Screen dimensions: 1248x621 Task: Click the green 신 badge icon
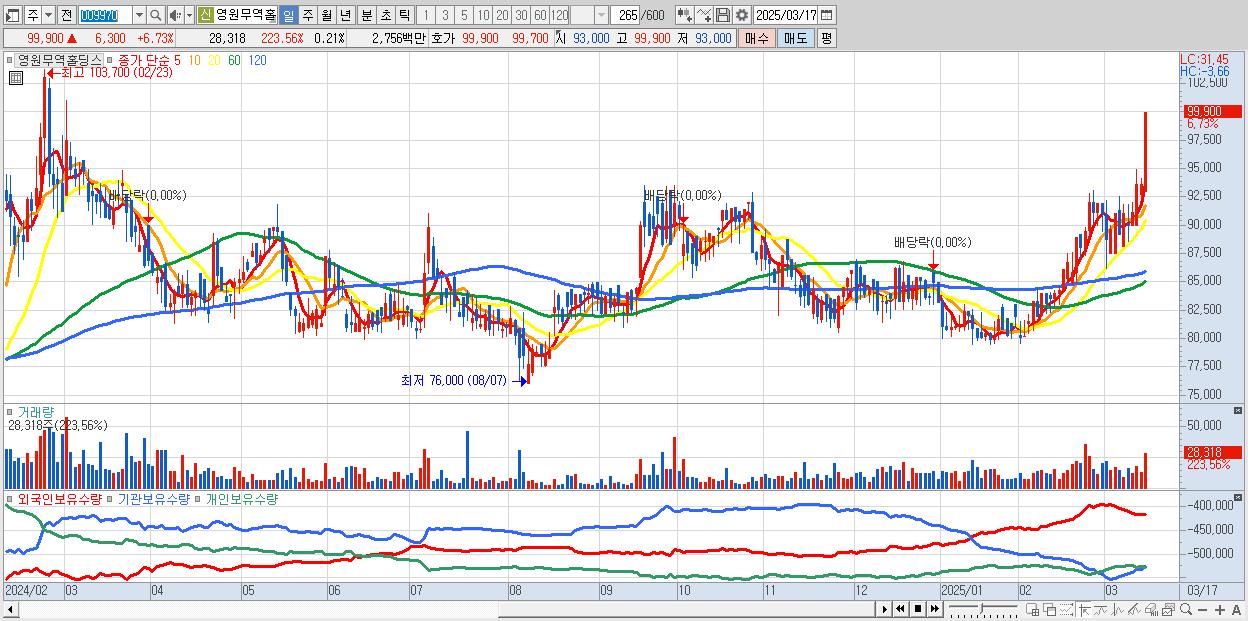tap(205, 15)
